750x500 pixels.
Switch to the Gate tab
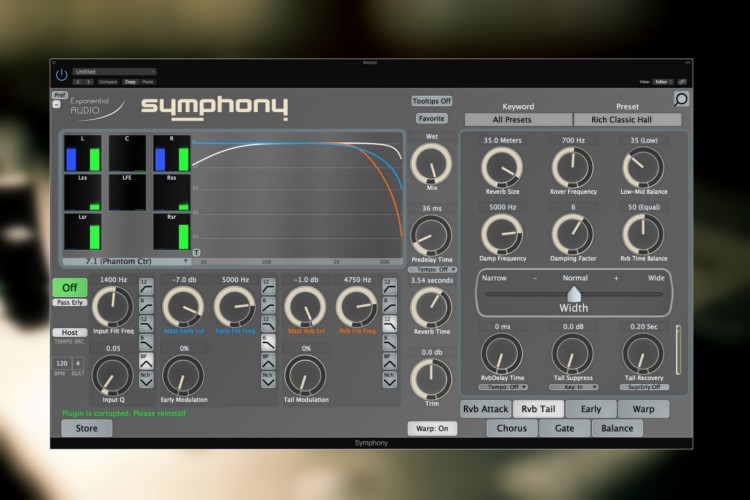coord(564,428)
